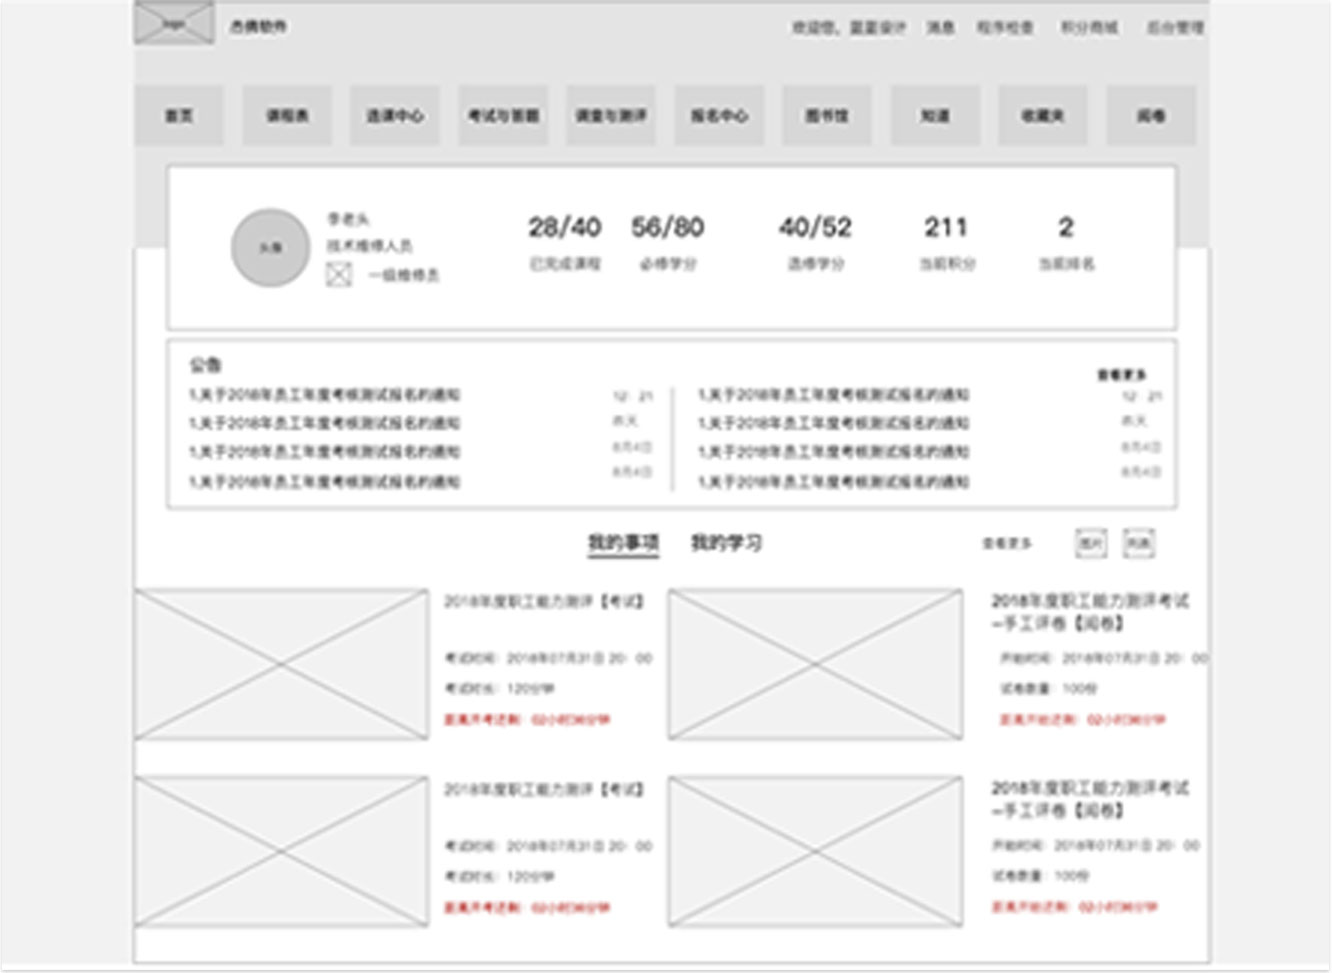
Task: Go to the 首页 tab
Action: coord(178,115)
